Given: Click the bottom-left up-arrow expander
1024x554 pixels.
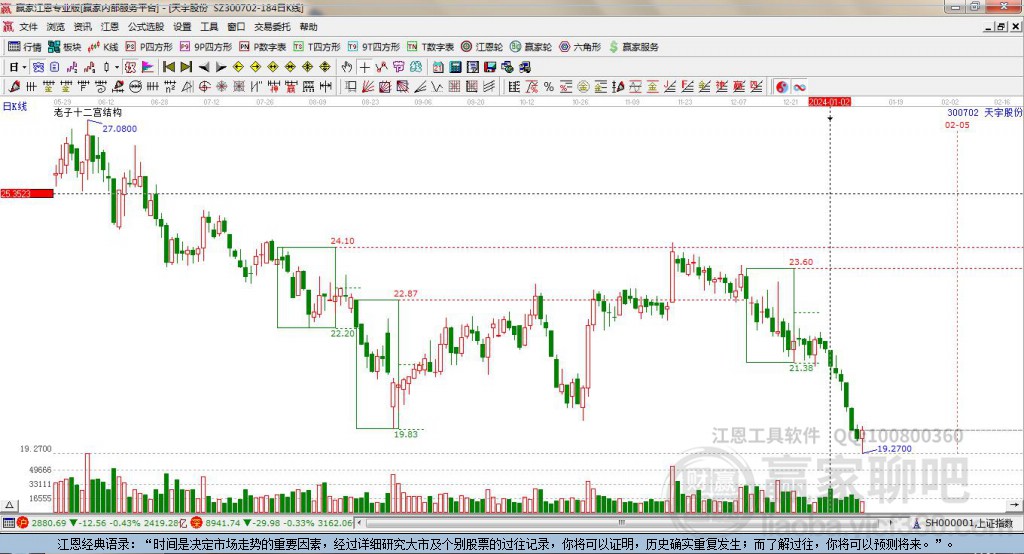Looking at the screenshot, I should (9, 505).
